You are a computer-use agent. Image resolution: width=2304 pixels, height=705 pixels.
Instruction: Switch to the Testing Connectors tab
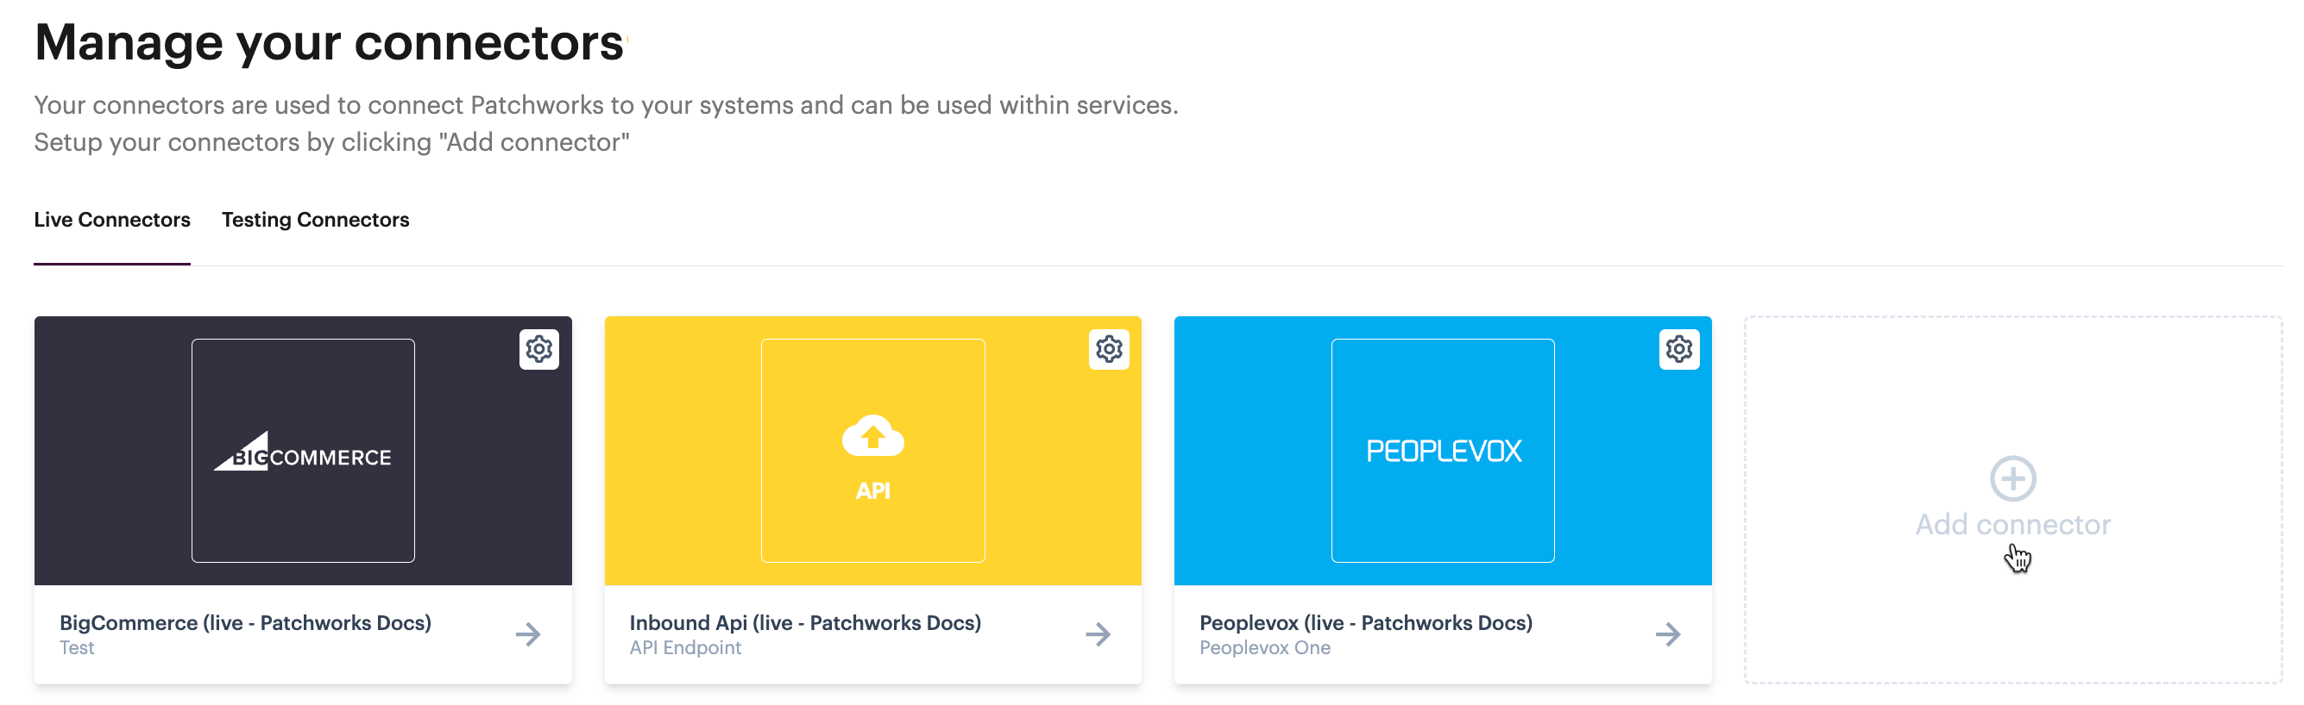click(x=315, y=220)
